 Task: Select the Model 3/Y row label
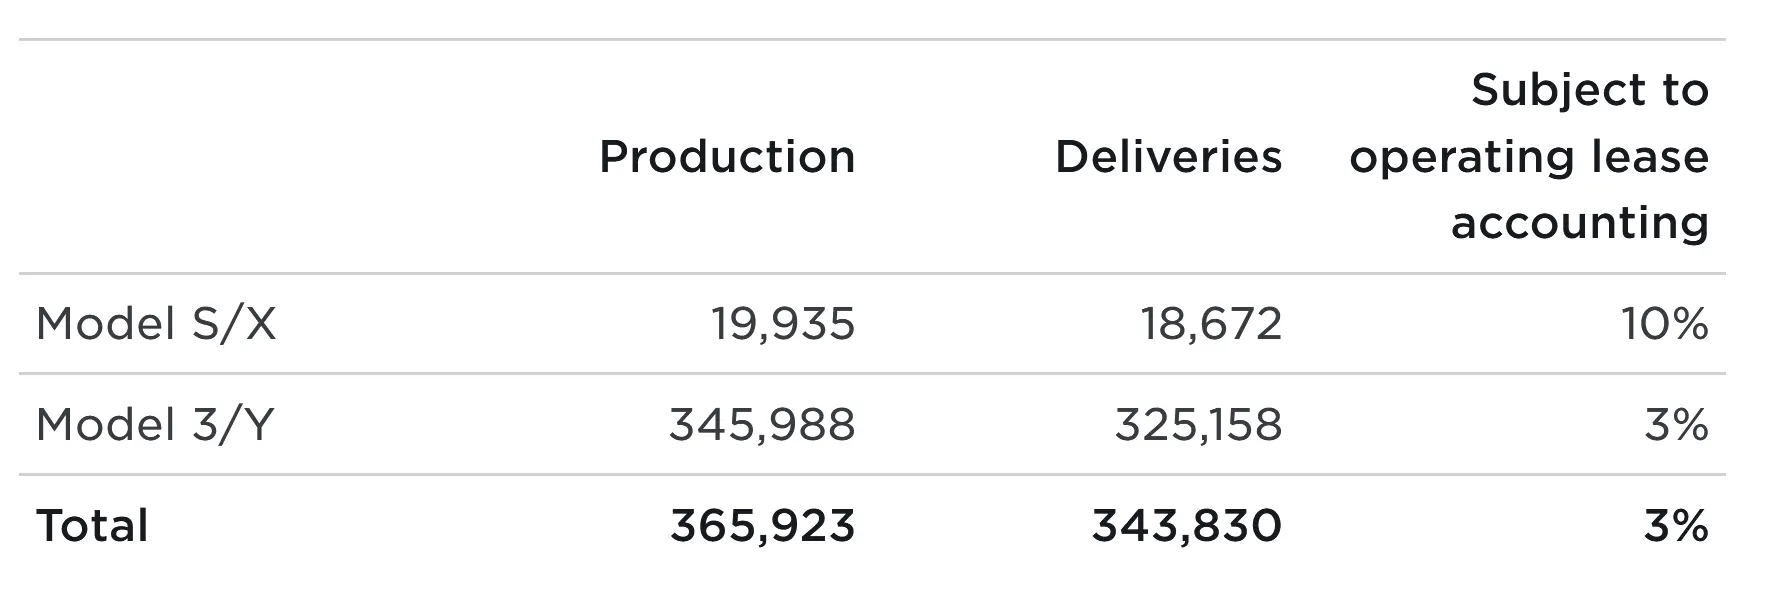tap(155, 425)
